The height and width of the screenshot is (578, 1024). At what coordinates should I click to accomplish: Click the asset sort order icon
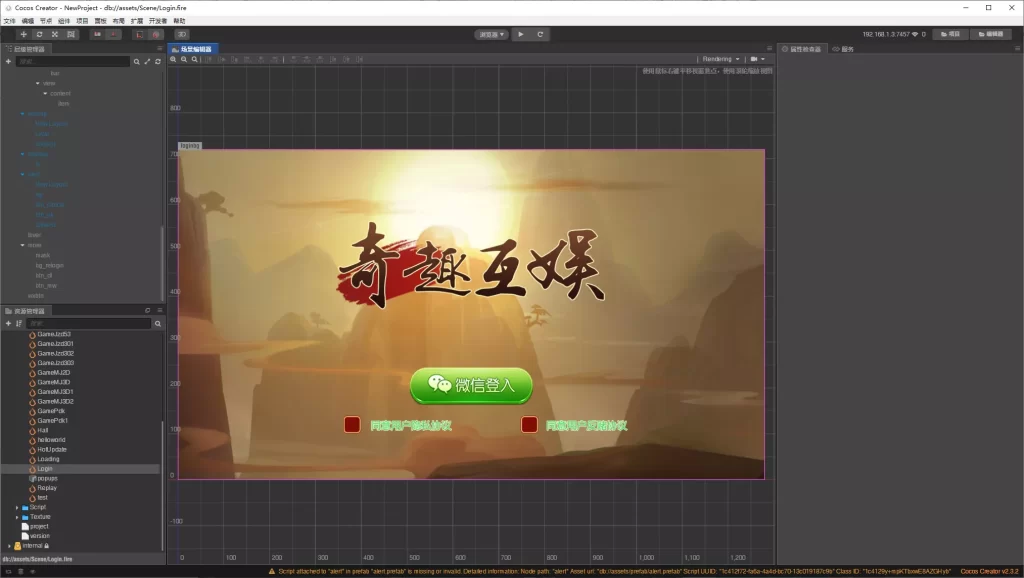tap(19, 323)
